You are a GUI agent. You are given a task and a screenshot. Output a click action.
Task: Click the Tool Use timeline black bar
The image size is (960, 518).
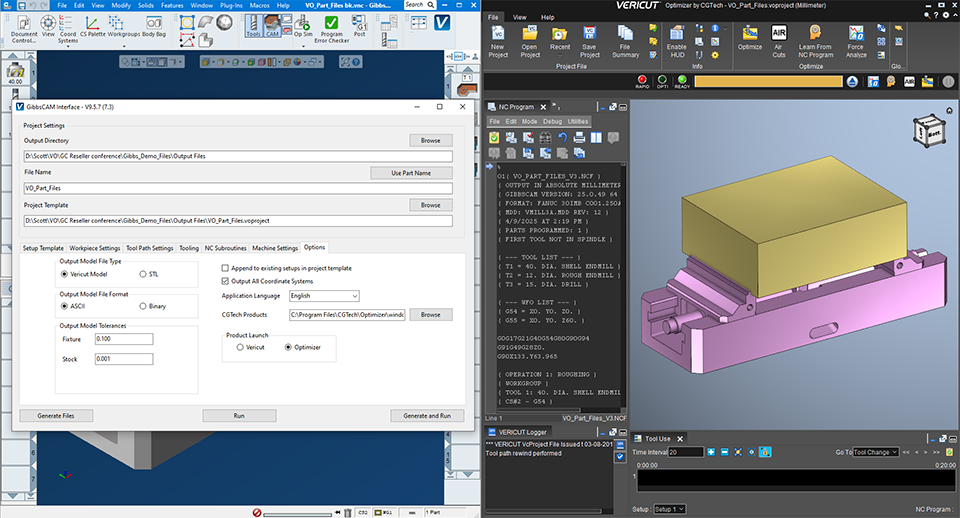click(x=796, y=481)
